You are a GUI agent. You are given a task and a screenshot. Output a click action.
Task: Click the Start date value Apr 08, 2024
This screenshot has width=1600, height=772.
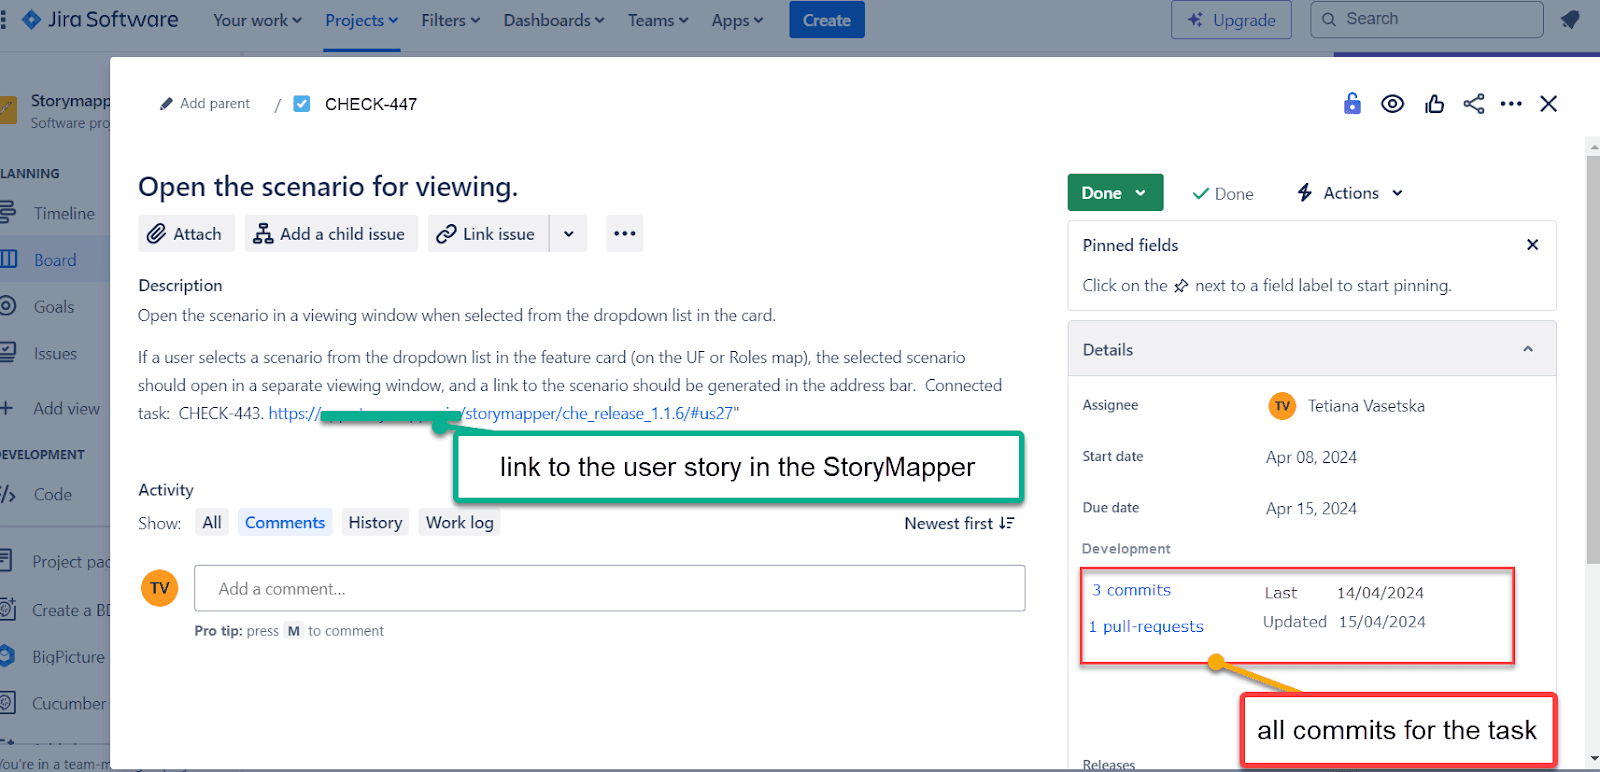(x=1311, y=457)
